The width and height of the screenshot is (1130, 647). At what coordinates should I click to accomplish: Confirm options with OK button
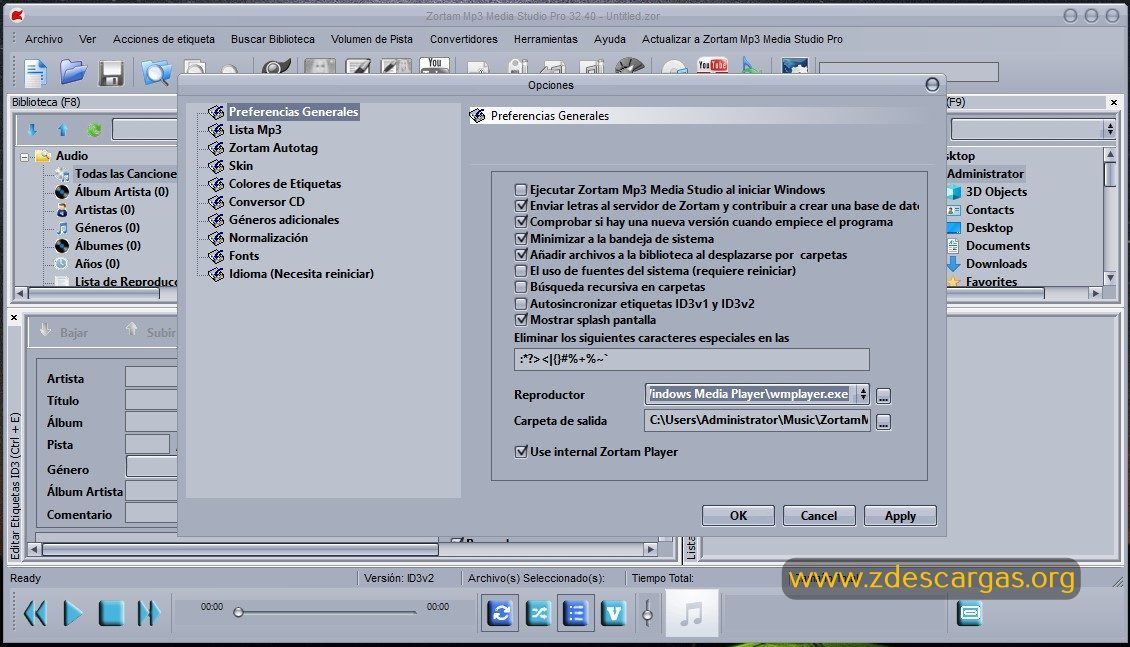click(738, 516)
